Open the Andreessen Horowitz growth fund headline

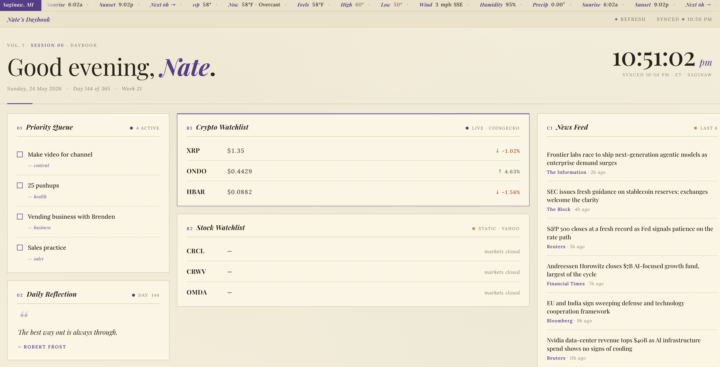(623, 270)
